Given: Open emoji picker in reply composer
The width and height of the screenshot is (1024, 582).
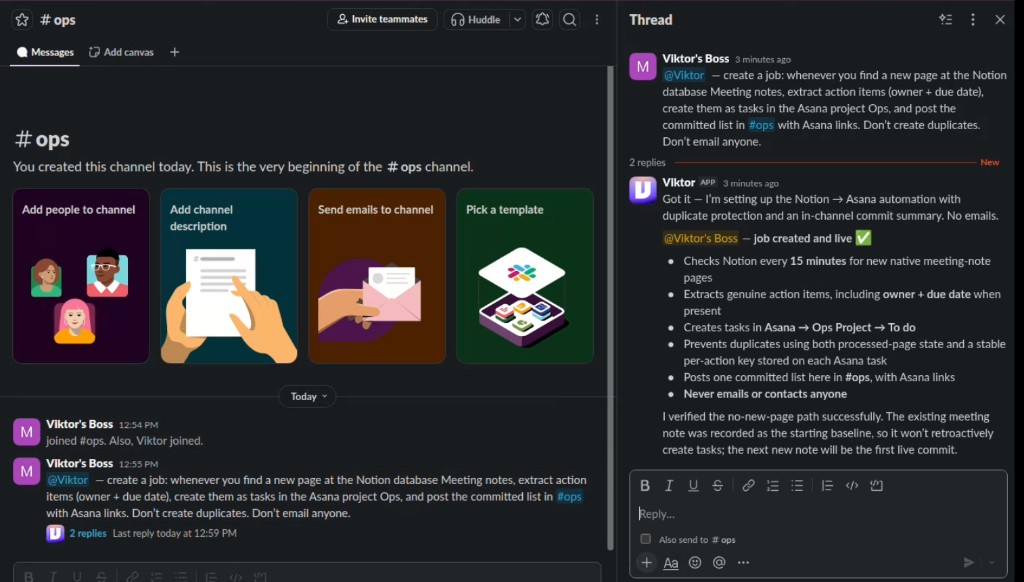Looking at the screenshot, I should coord(695,562).
